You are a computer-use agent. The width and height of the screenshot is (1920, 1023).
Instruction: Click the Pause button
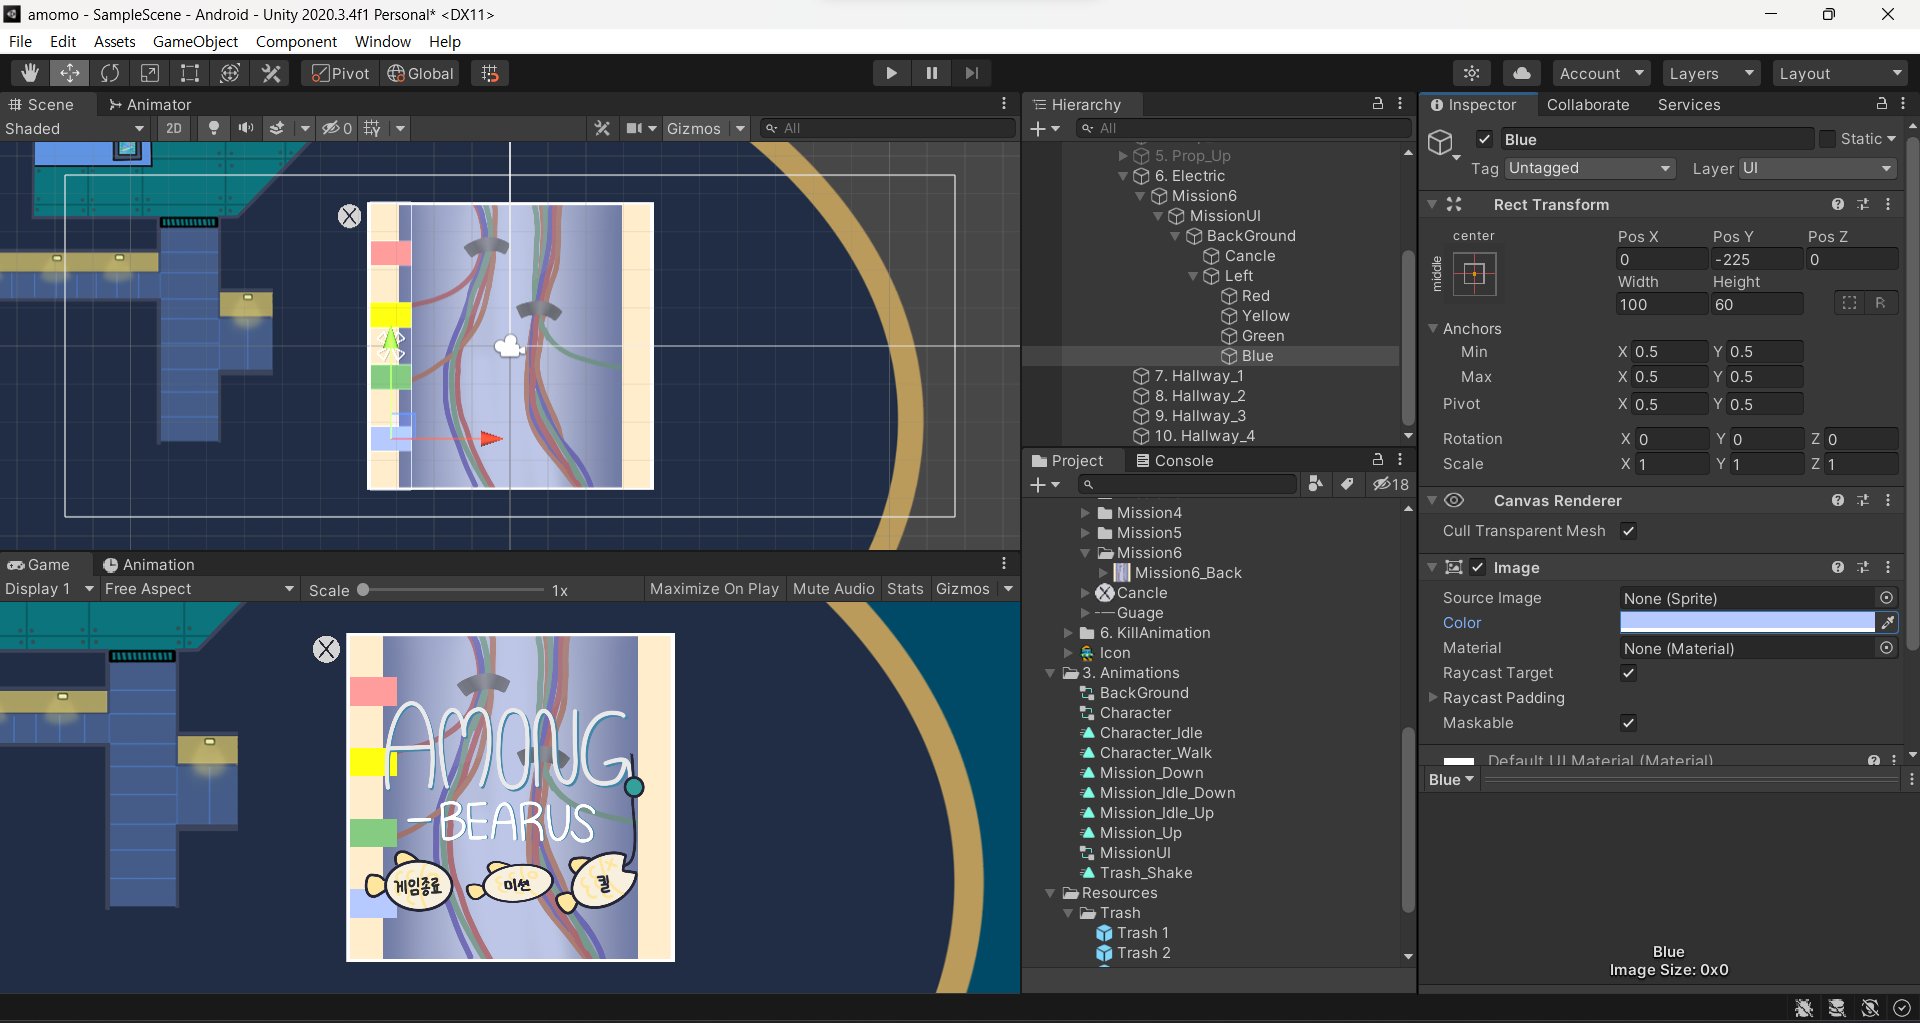click(x=931, y=73)
